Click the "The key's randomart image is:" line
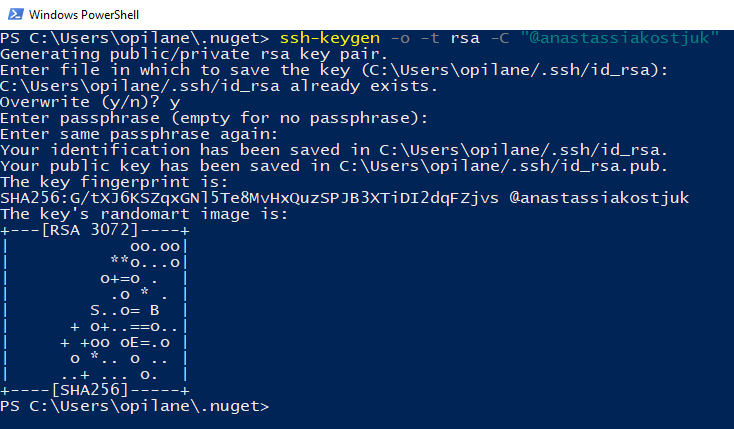The height and width of the screenshot is (429, 734). click(x=144, y=214)
